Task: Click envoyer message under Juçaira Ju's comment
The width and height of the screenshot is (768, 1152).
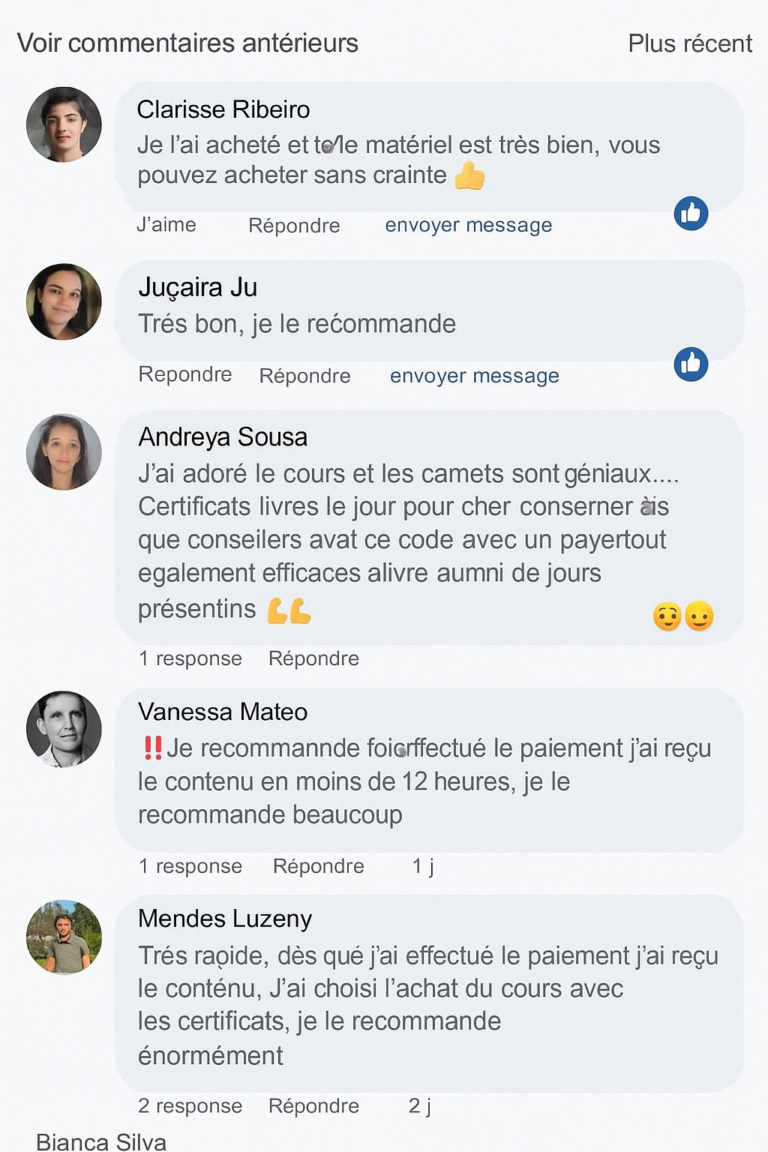Action: pos(474,376)
